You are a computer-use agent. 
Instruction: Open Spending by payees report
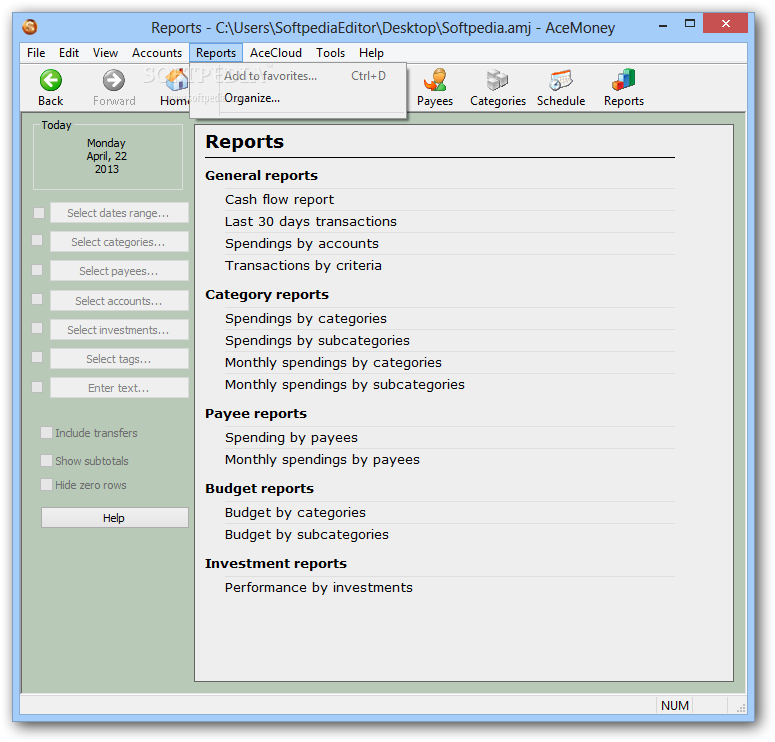pyautogui.click(x=291, y=437)
